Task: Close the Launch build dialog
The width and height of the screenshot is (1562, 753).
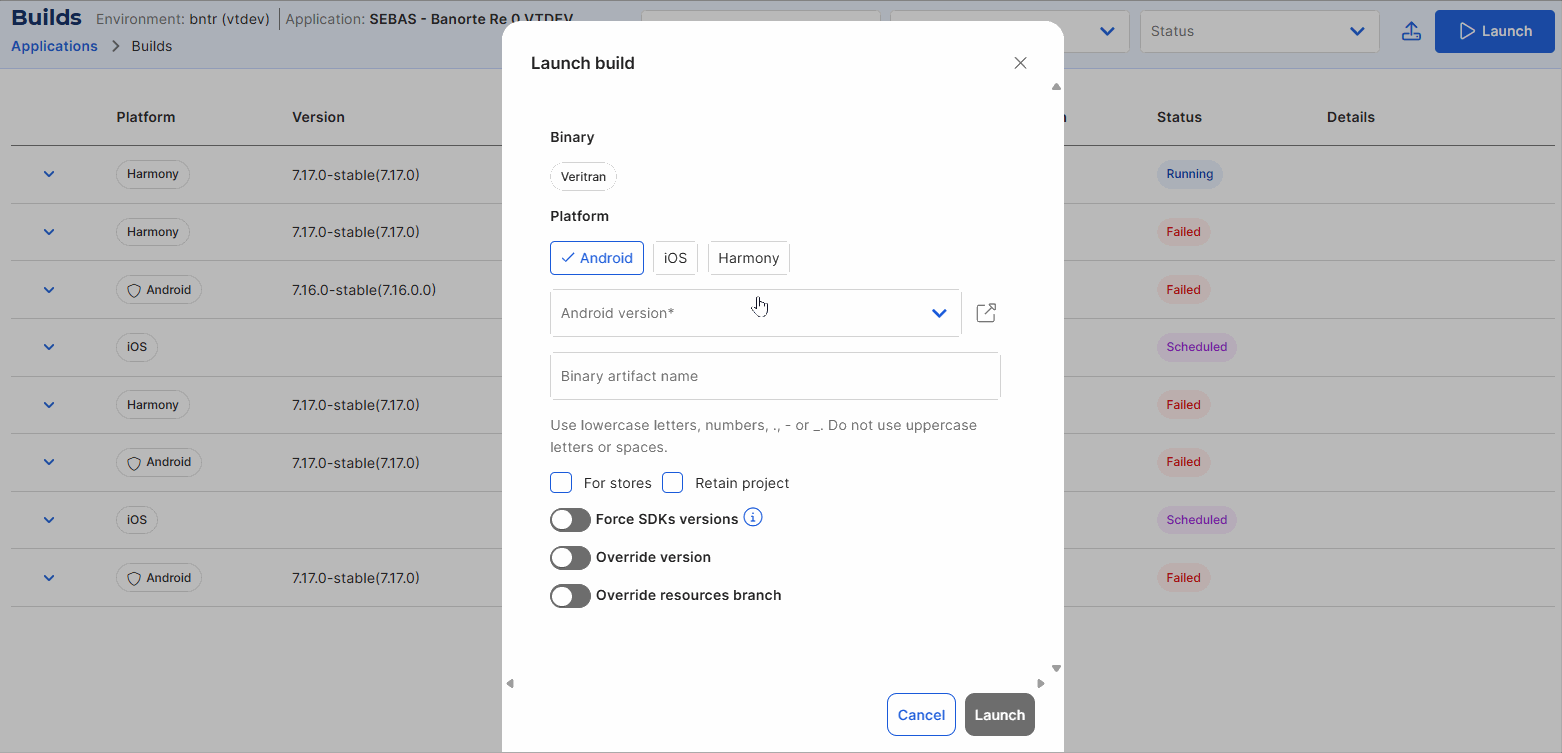Action: 1020,63
